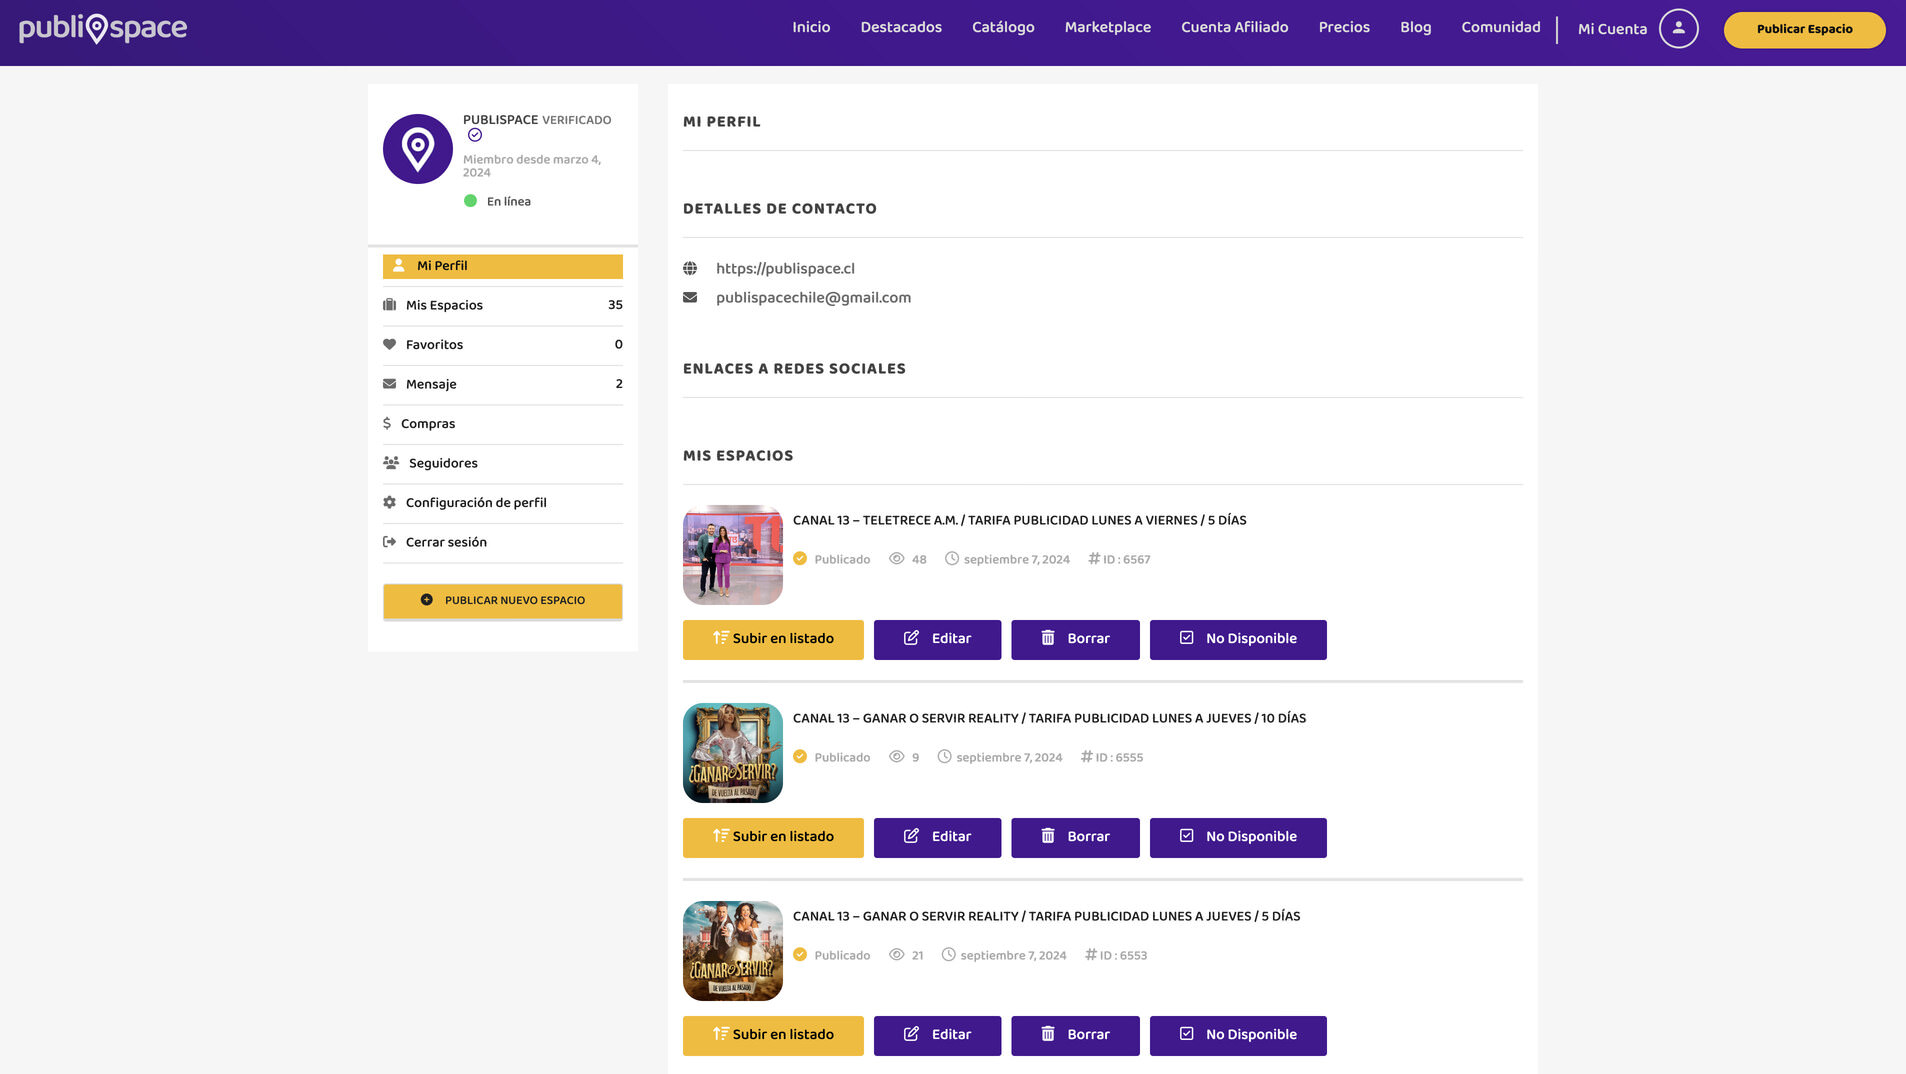This screenshot has width=1906, height=1074.
Task: Click the hash ID icon for listing 6553
Action: coord(1091,955)
